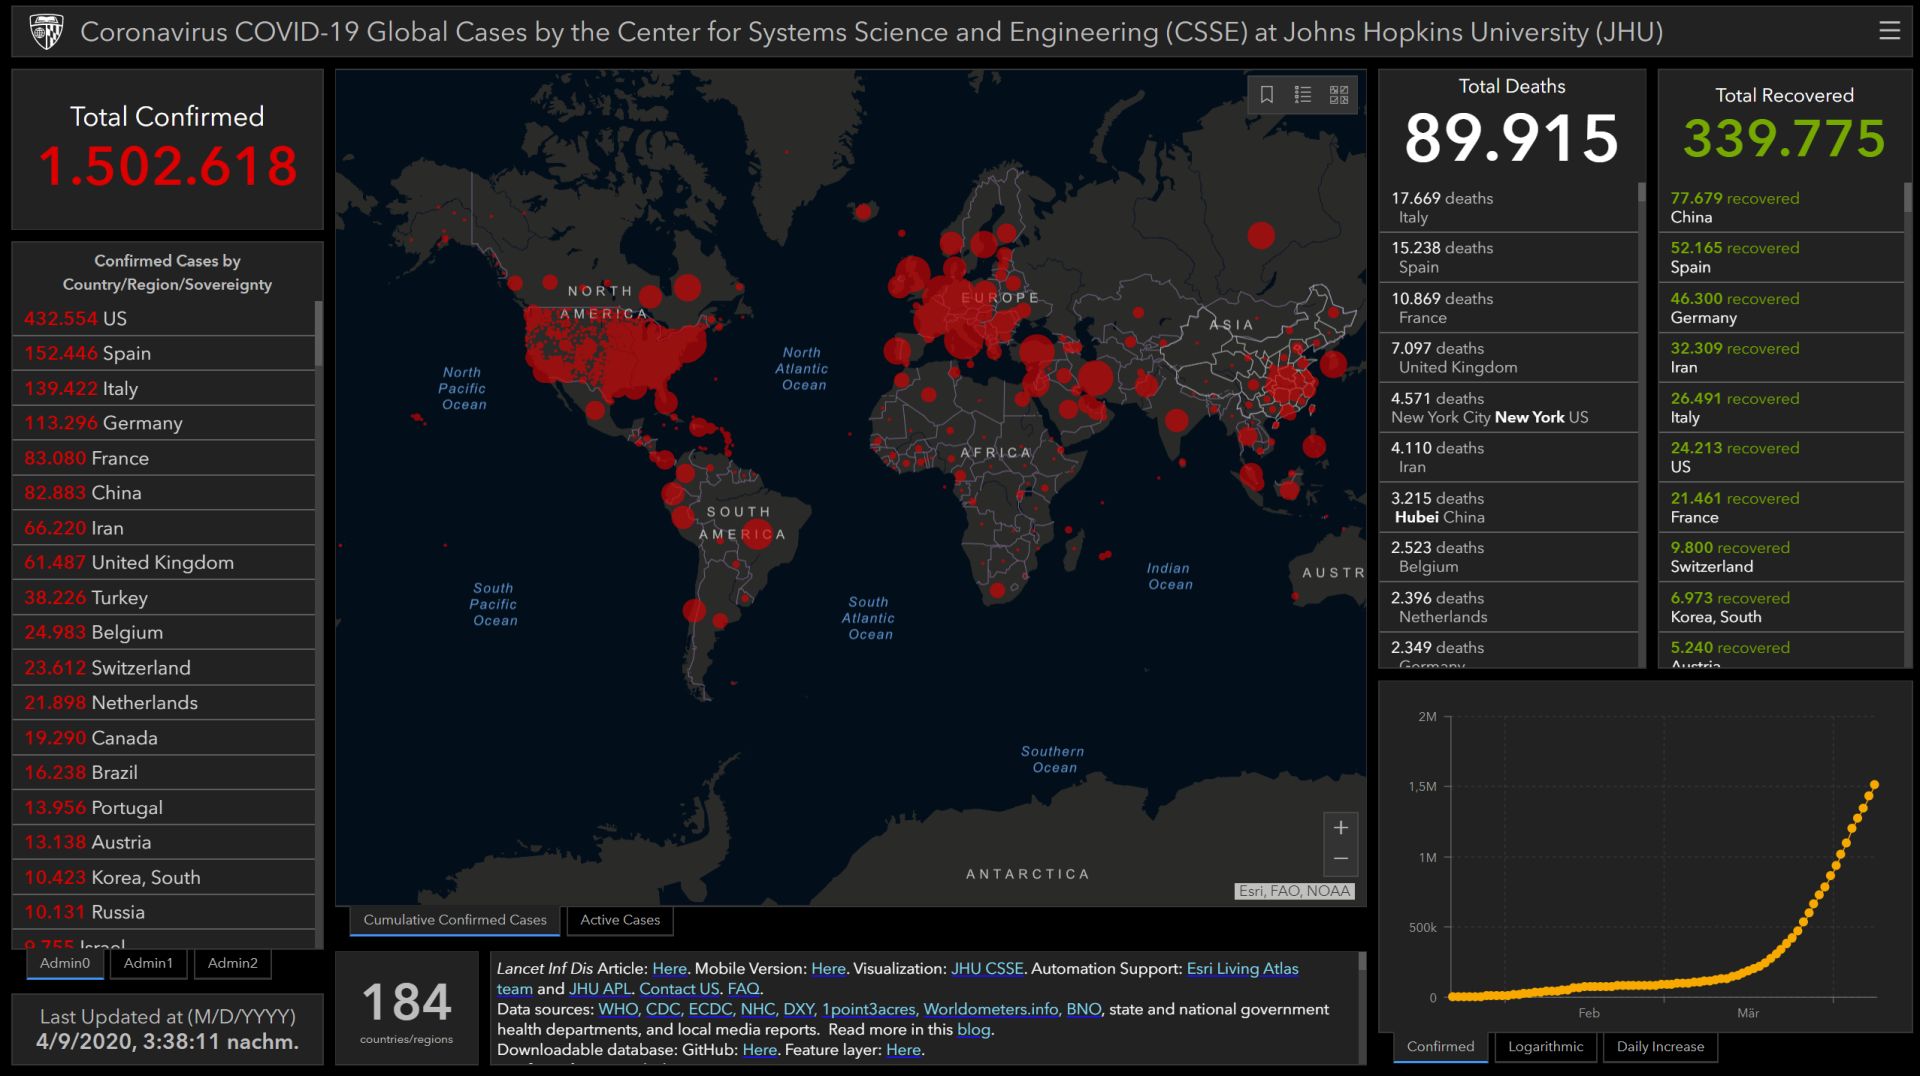Select Italy in confirmed cases list
Viewport: 1920px width, 1076px height.
click(163, 388)
